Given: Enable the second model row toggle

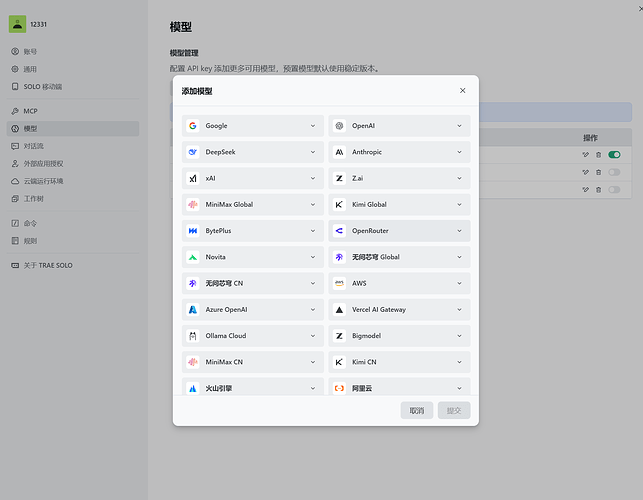Looking at the screenshot, I should [x=614, y=172].
